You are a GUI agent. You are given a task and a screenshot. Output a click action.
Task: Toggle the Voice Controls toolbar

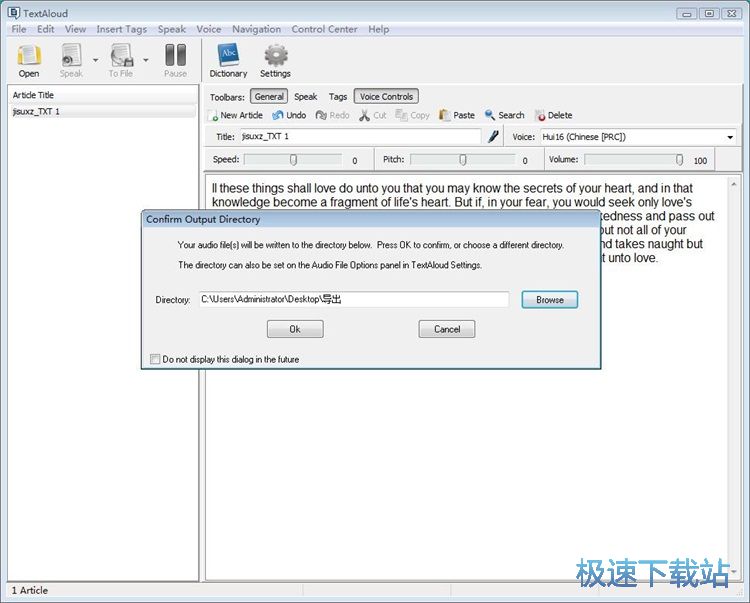click(386, 97)
